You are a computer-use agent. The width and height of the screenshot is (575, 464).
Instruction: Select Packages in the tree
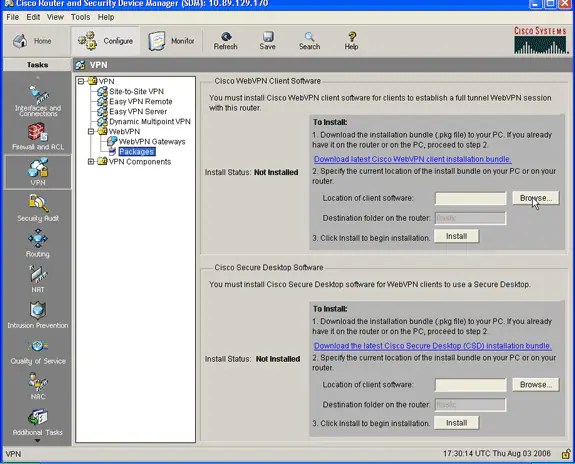coord(136,151)
